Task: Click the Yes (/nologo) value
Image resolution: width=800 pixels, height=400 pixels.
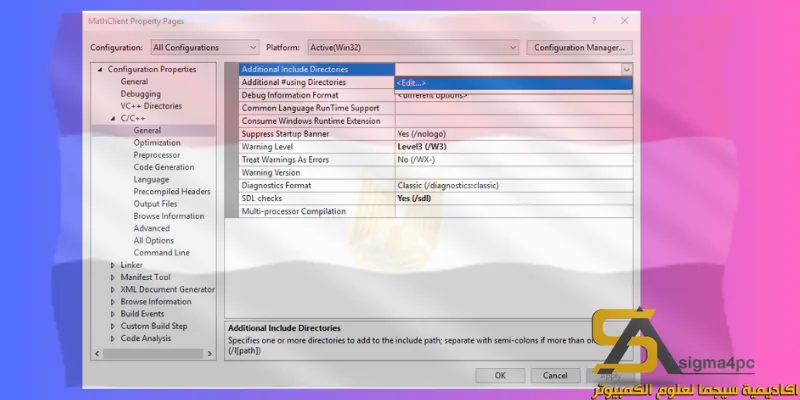Action: point(421,134)
